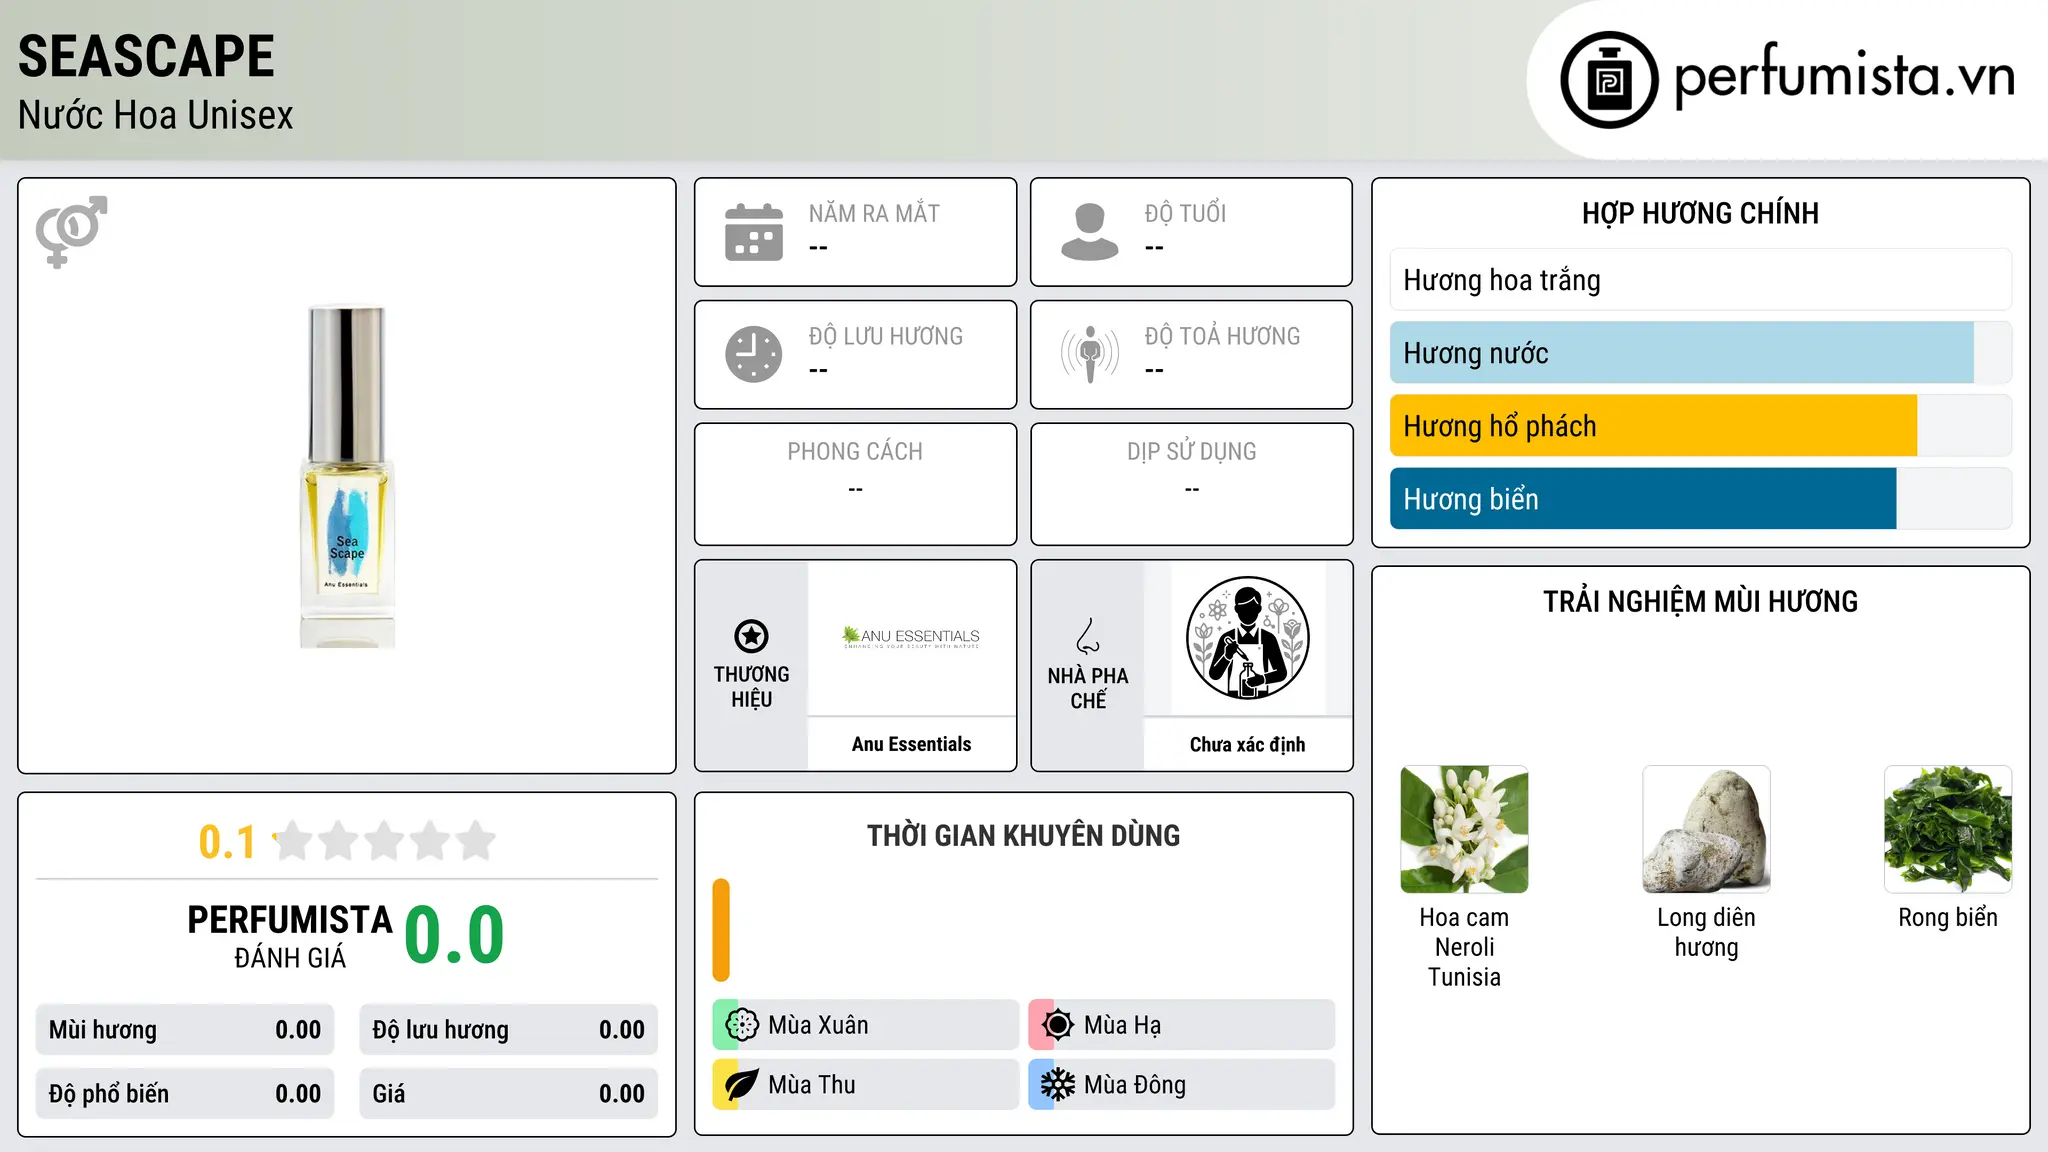Click the sillage projection icon
The image size is (2048, 1152).
point(1090,354)
